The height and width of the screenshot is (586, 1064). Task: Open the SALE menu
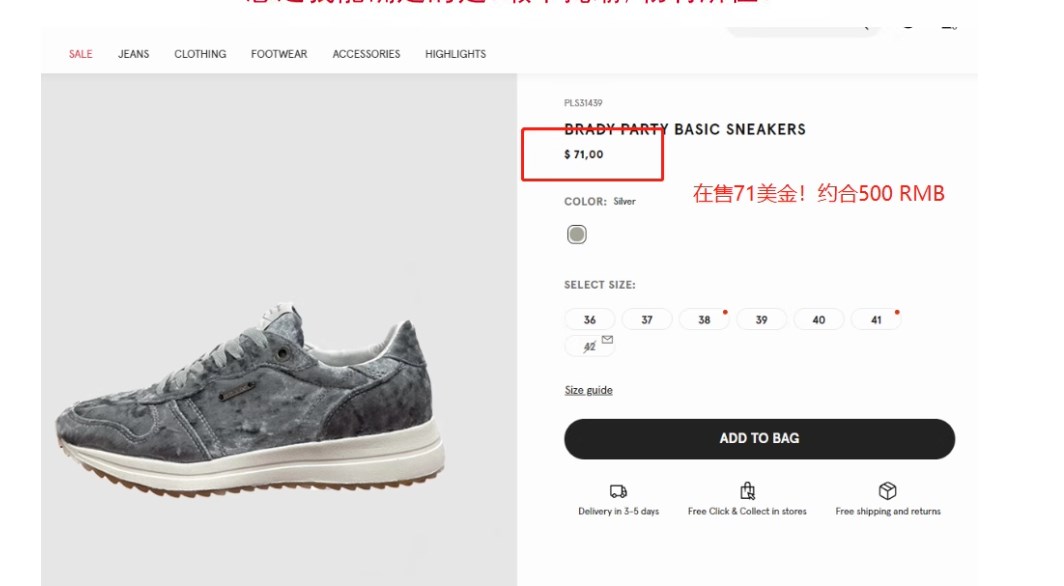(x=80, y=54)
